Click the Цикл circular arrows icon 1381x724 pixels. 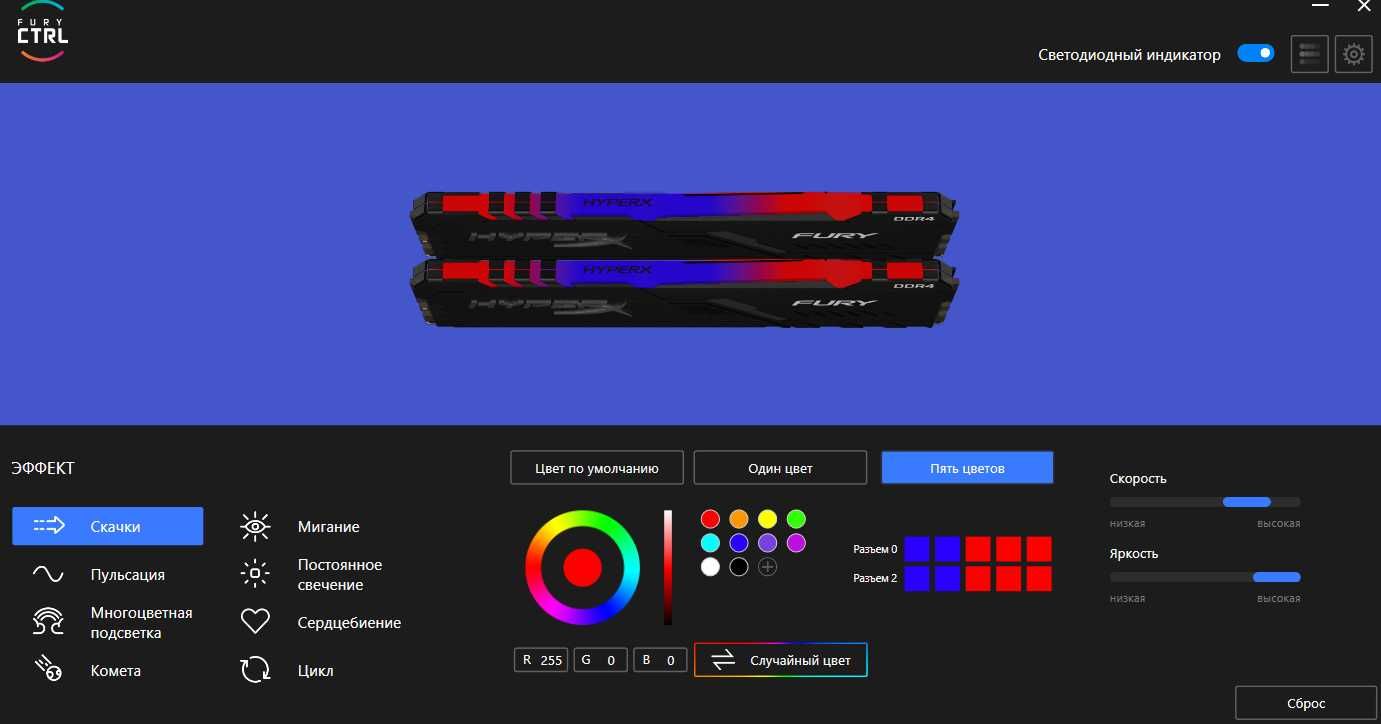coord(256,670)
